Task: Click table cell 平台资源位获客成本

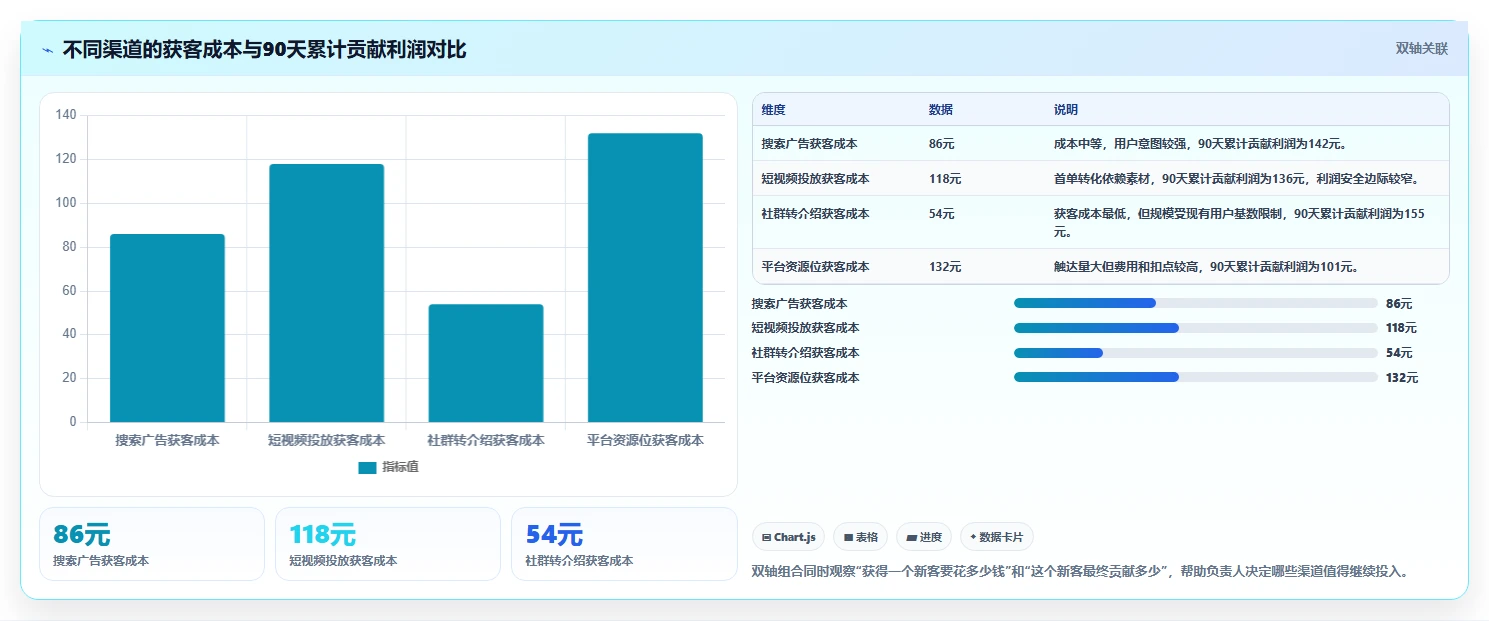Action: coord(815,267)
